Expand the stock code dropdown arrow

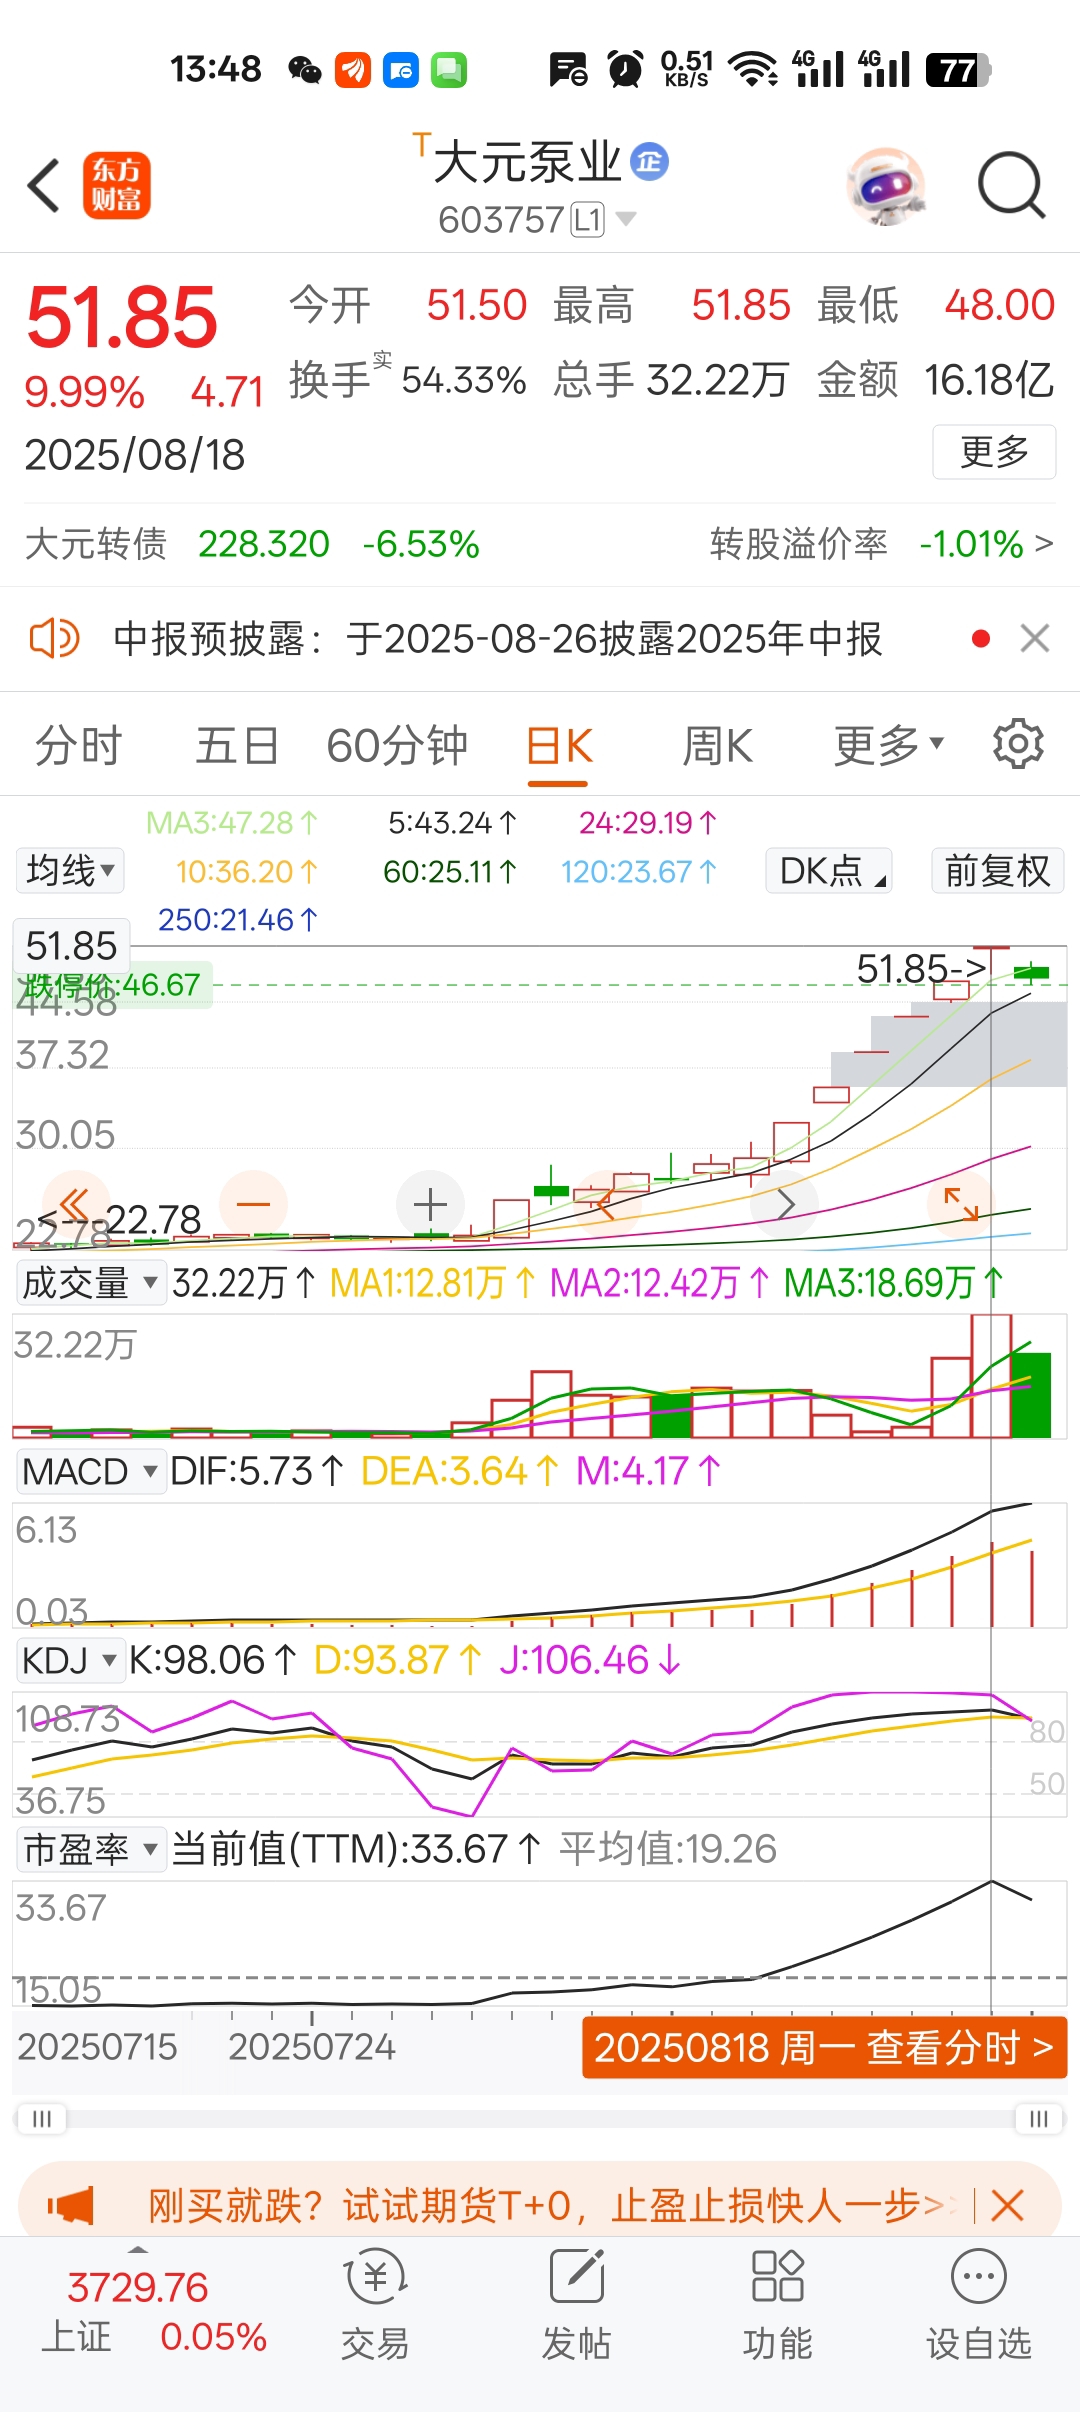tap(626, 218)
